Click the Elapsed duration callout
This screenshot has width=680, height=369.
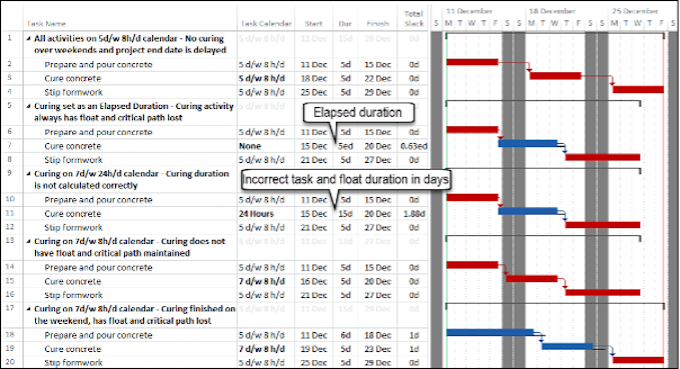coord(358,113)
